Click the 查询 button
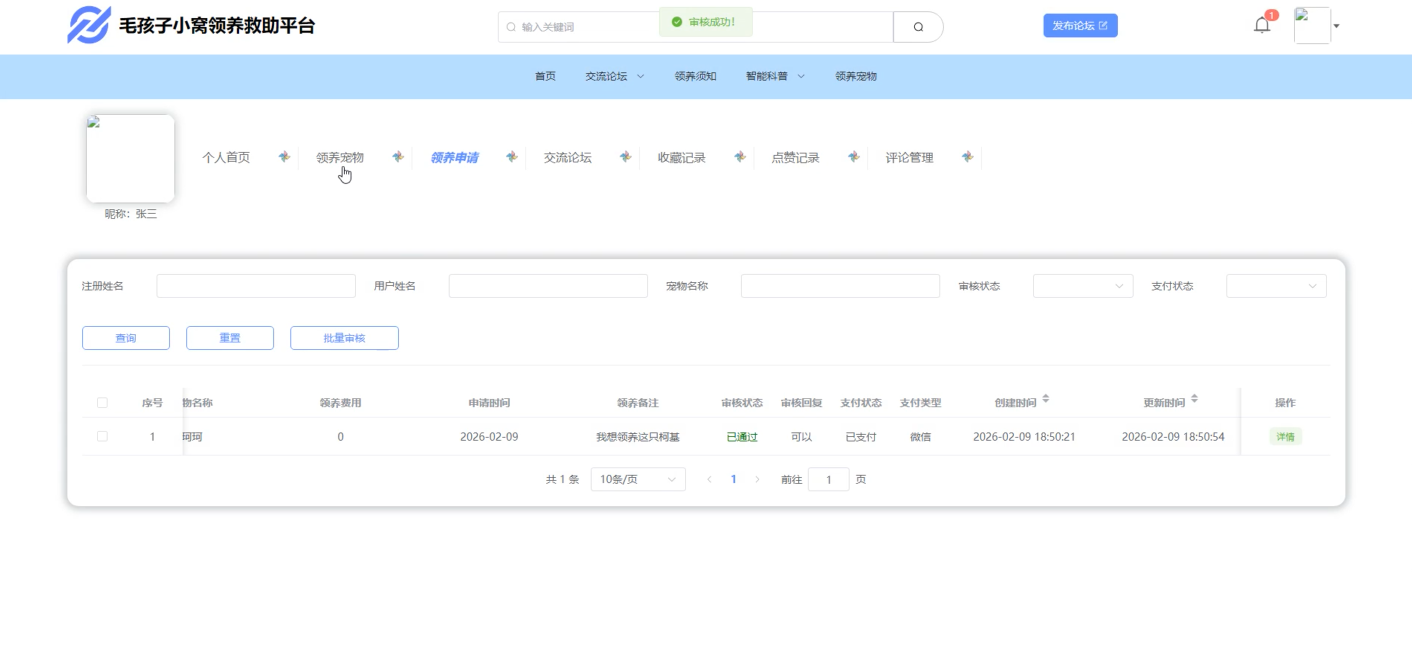This screenshot has width=1412, height=668. [x=126, y=338]
